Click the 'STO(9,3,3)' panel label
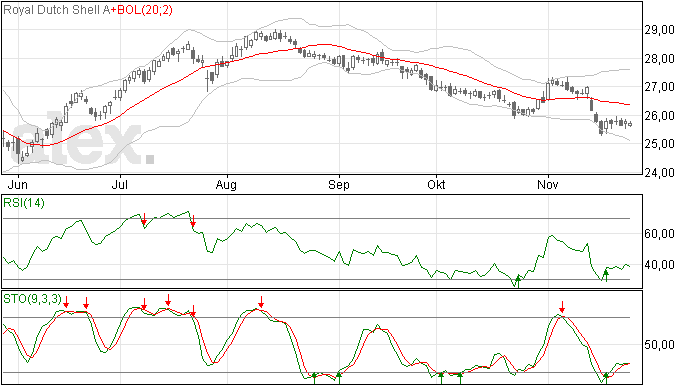690x387 pixels. (x=32, y=299)
